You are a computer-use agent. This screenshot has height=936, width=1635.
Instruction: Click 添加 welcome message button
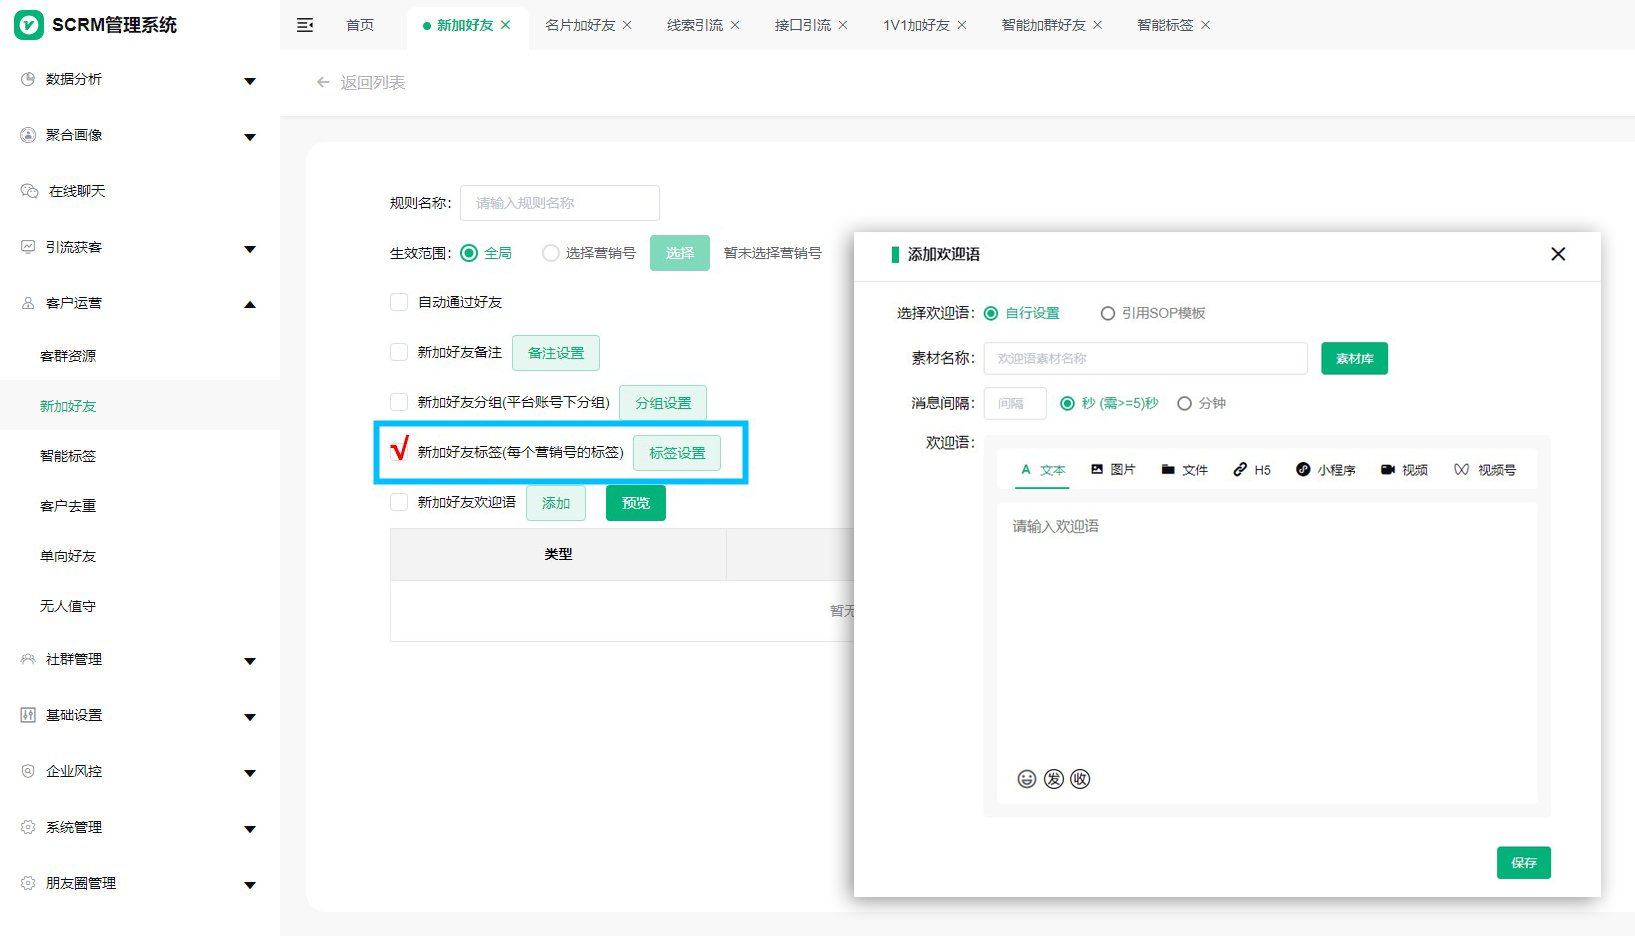point(556,503)
